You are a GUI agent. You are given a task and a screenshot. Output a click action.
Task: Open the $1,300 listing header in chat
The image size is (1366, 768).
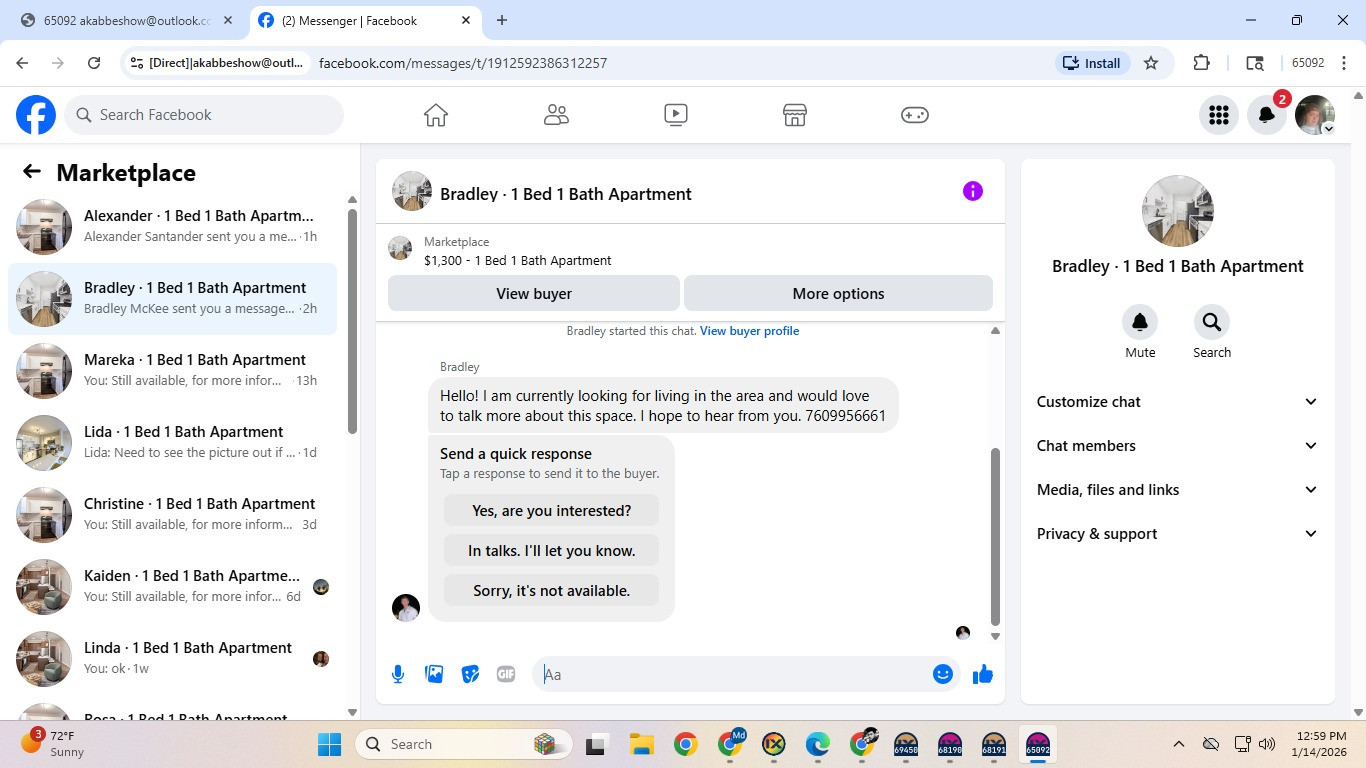[x=690, y=251]
